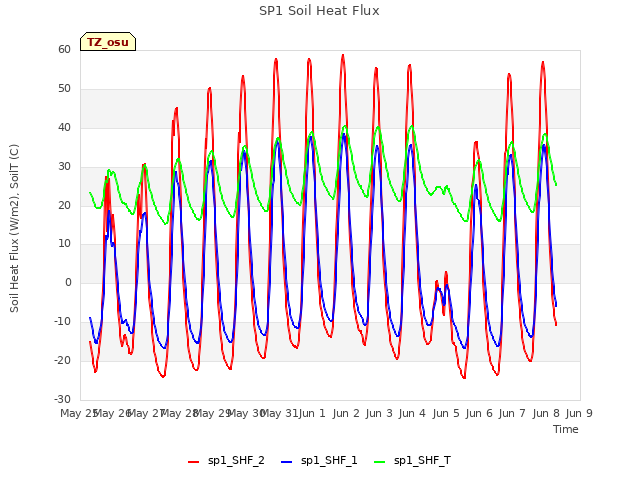Click the 20 y-axis tick label

click(x=64, y=205)
